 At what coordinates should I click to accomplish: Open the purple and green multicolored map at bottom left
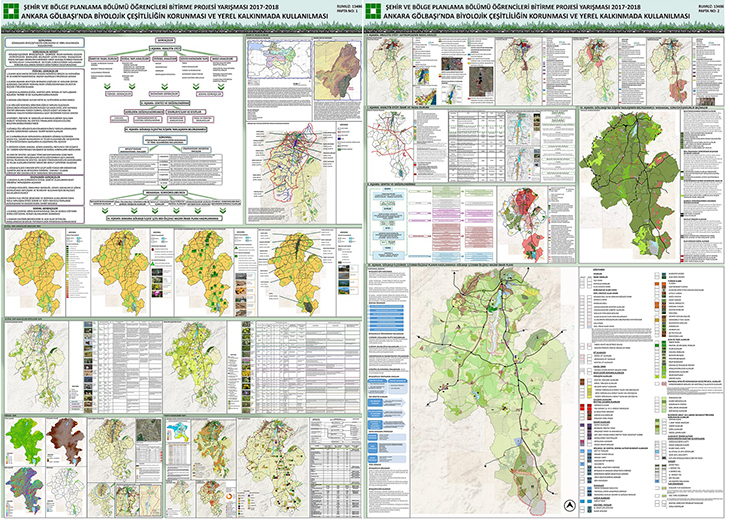click(24, 489)
